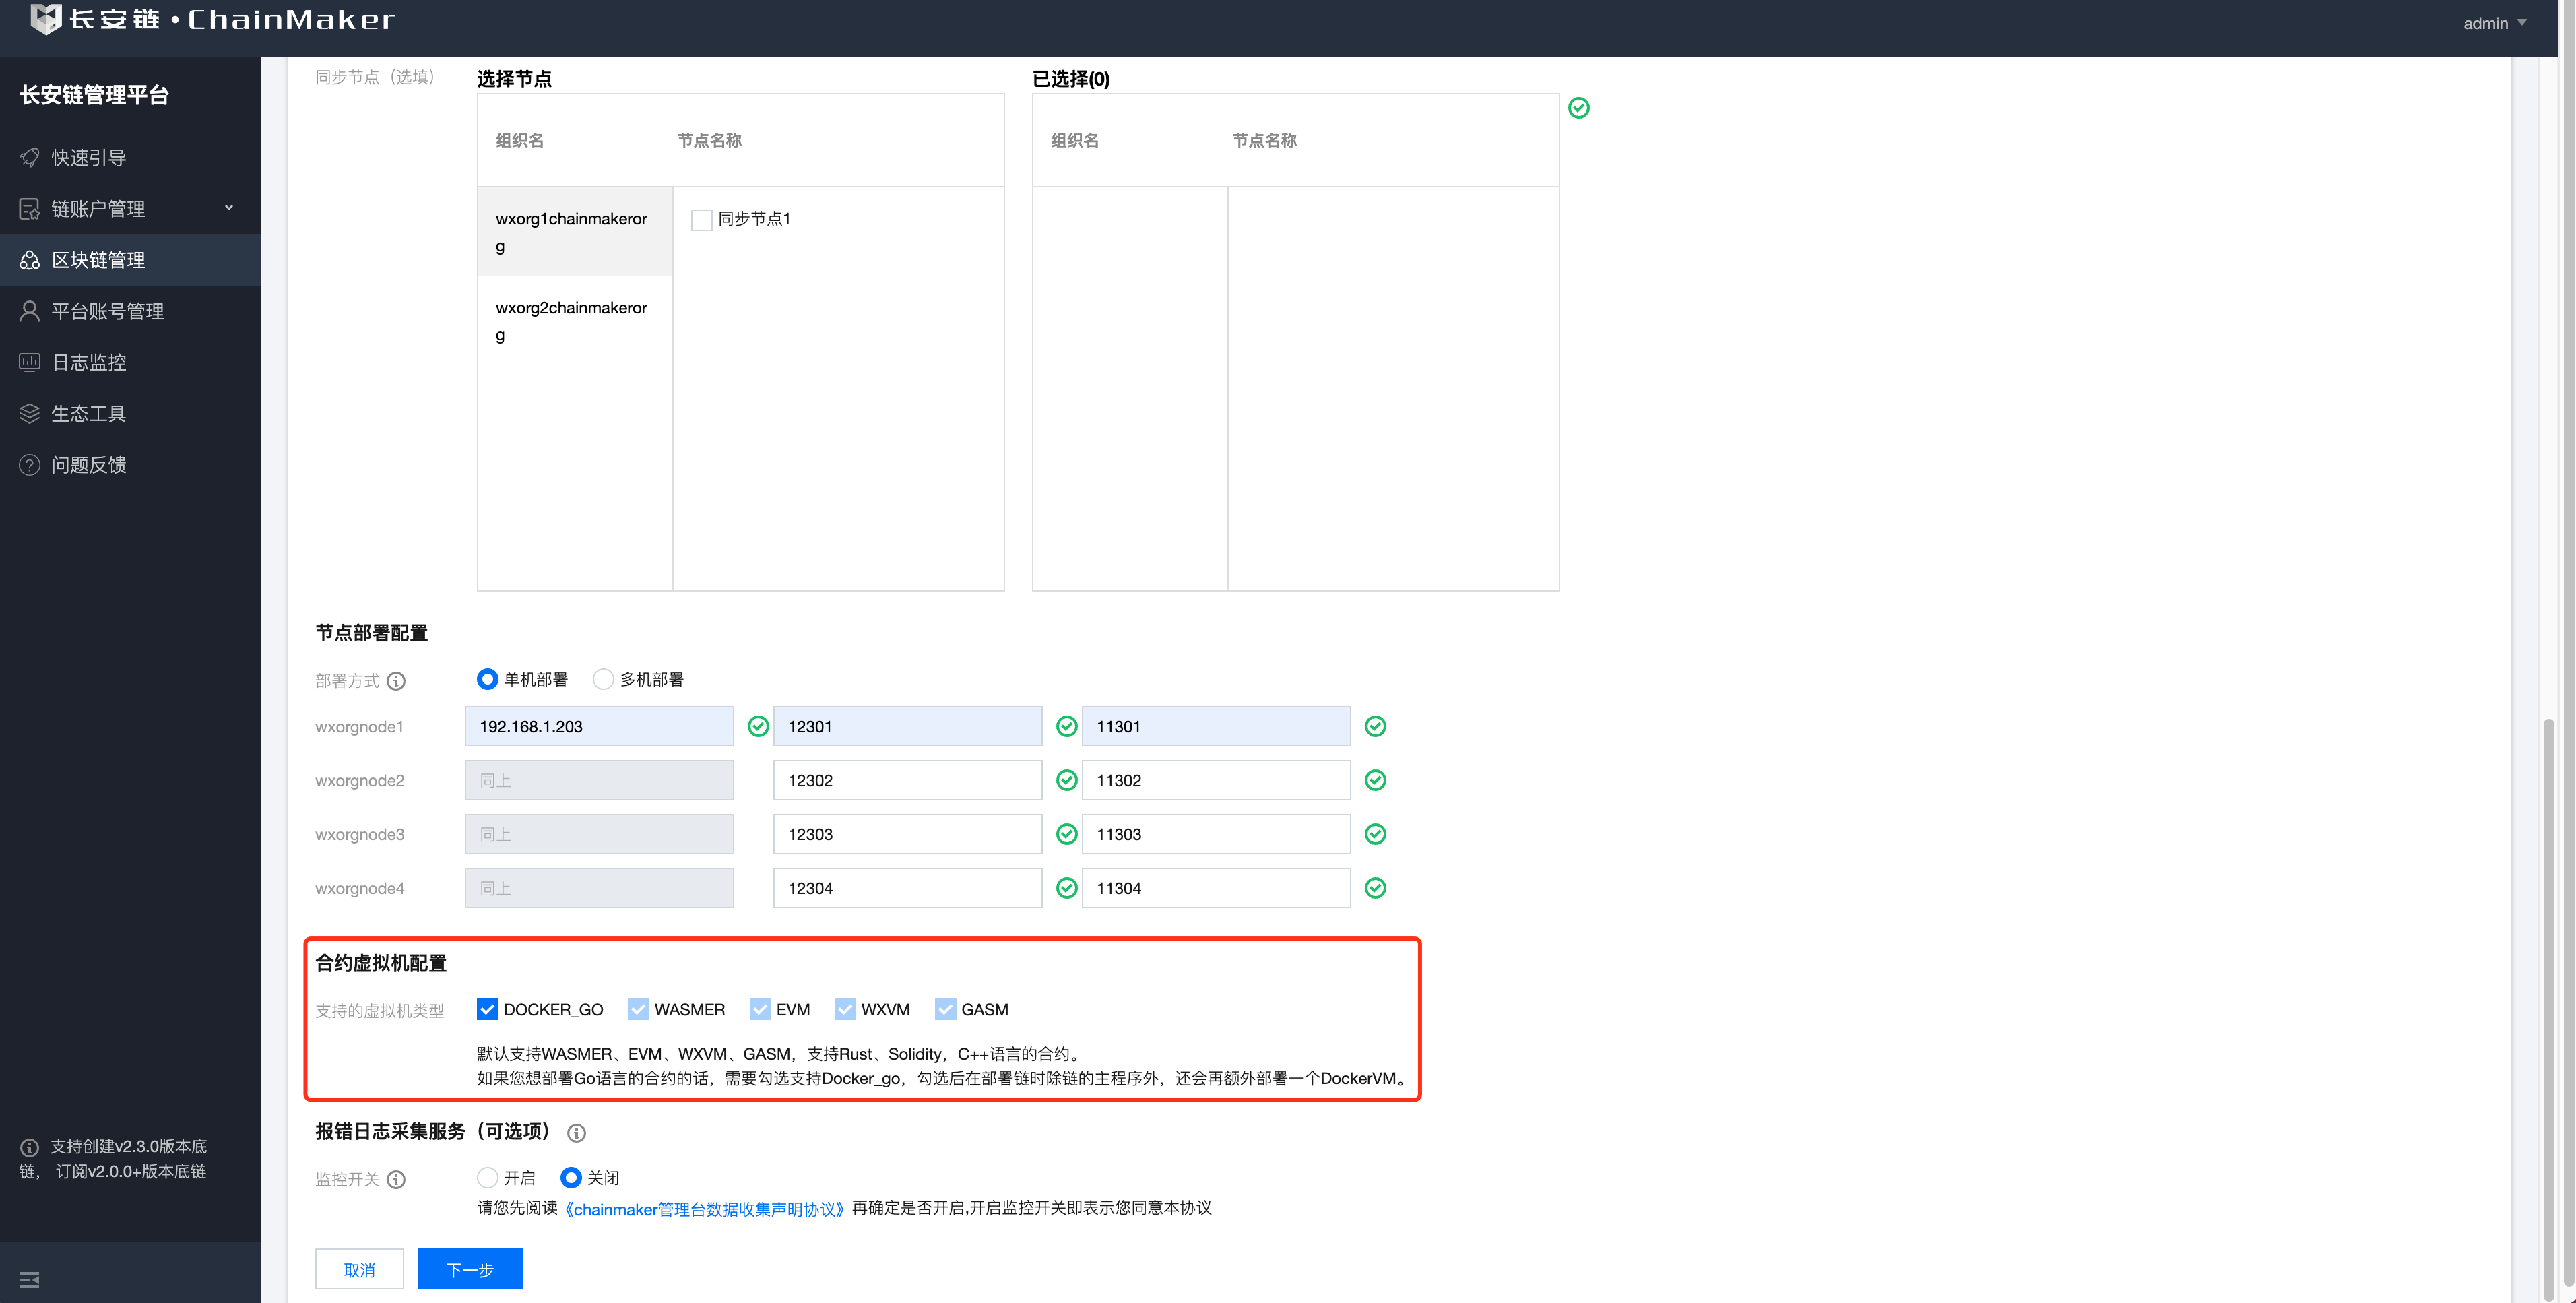The width and height of the screenshot is (2576, 1303).
Task: Select wxorg2chainmakerorg organization row
Action: tap(572, 320)
